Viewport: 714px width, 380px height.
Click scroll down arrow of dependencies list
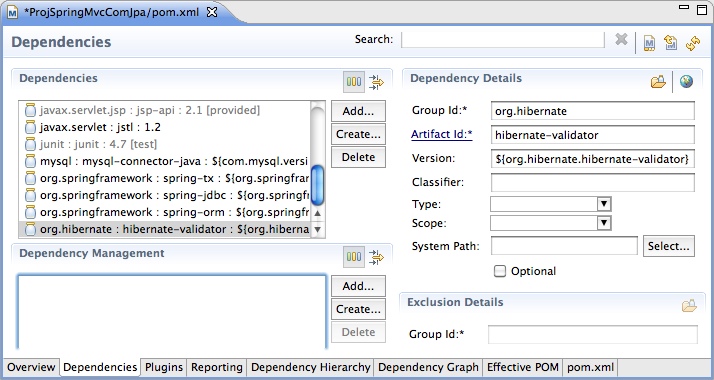point(318,229)
